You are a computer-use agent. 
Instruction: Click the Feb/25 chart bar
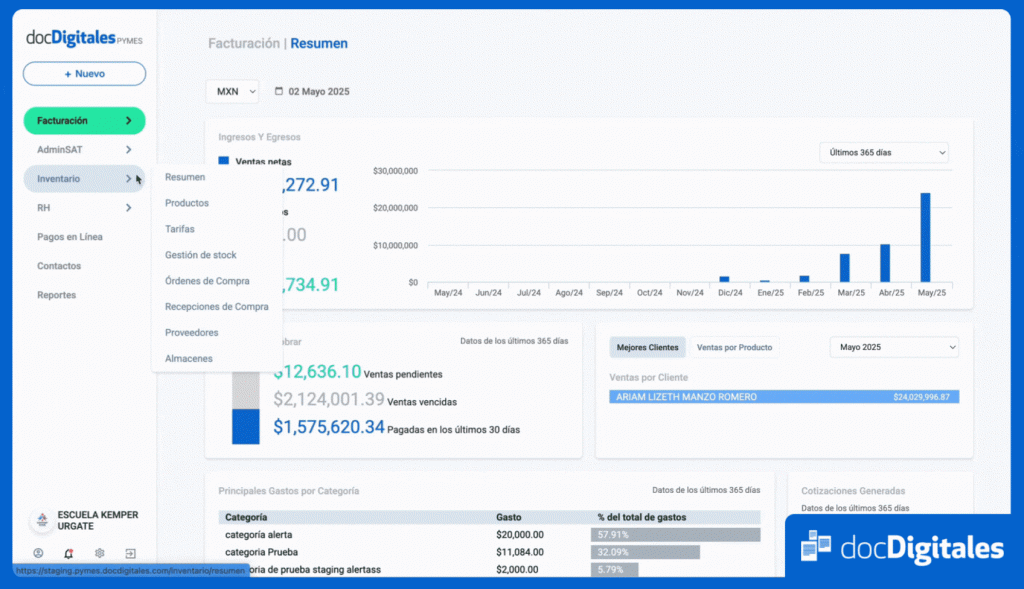(805, 279)
